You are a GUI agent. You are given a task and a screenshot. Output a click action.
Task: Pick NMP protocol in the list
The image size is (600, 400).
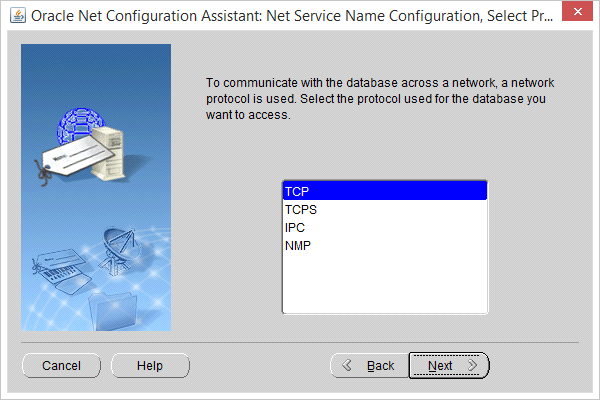(x=385, y=245)
